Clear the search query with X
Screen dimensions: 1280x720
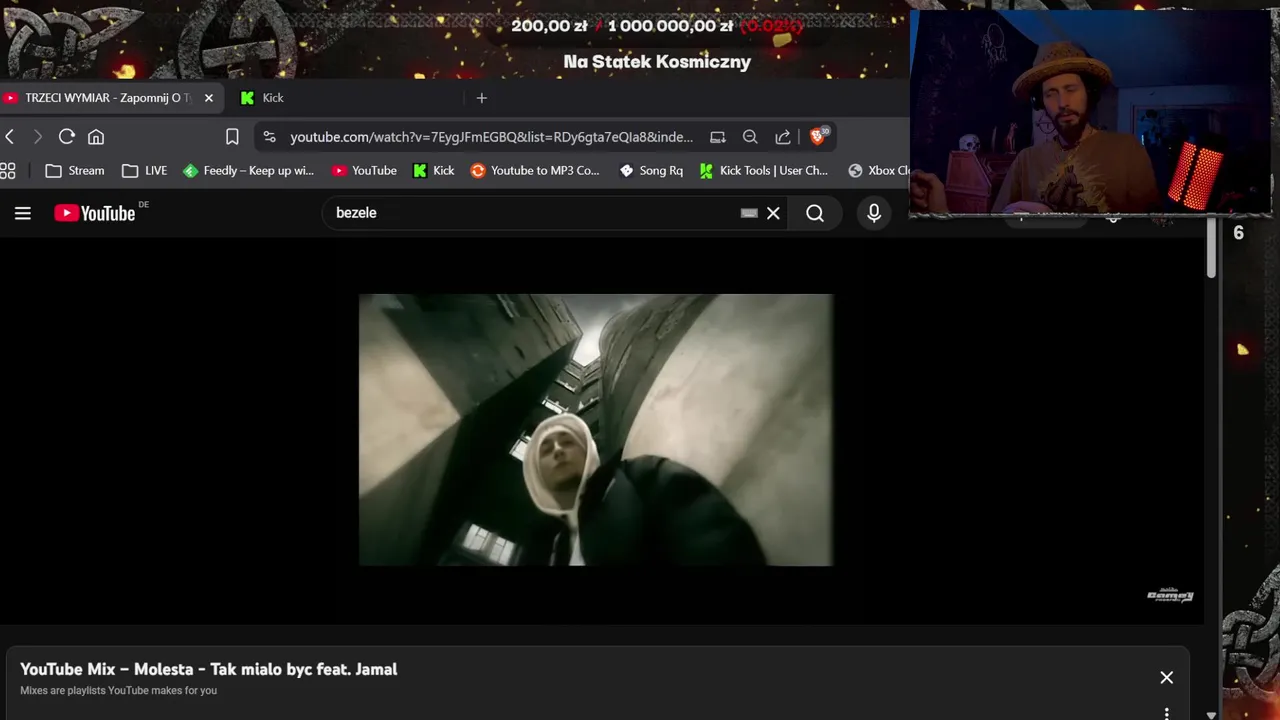773,213
